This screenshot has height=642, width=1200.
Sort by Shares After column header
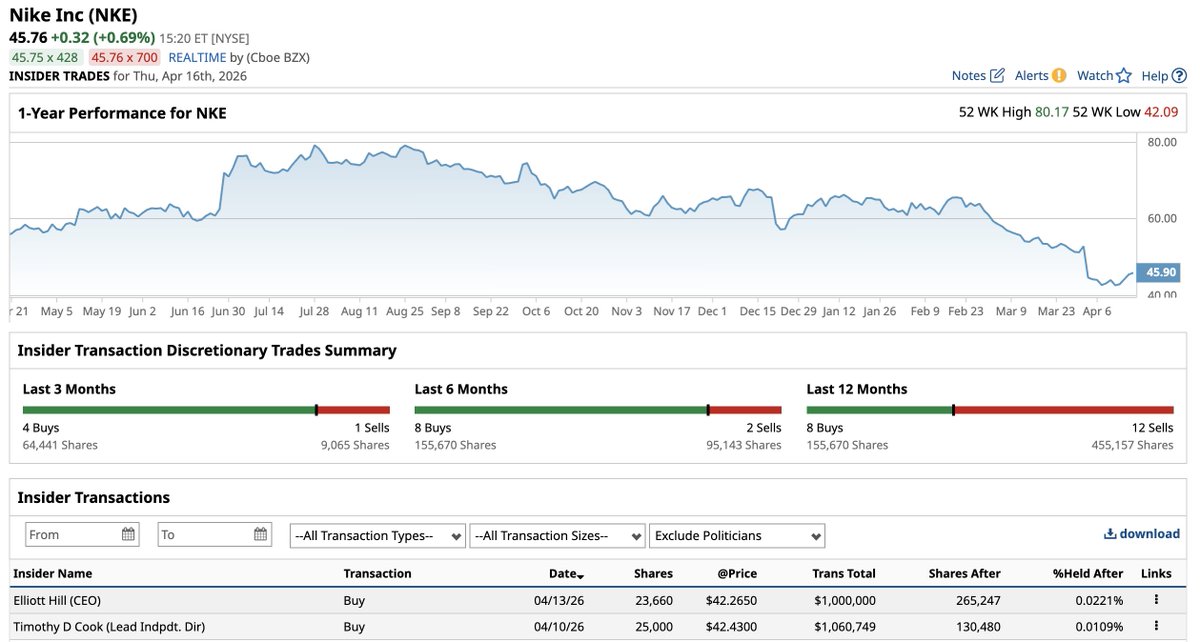click(964, 573)
